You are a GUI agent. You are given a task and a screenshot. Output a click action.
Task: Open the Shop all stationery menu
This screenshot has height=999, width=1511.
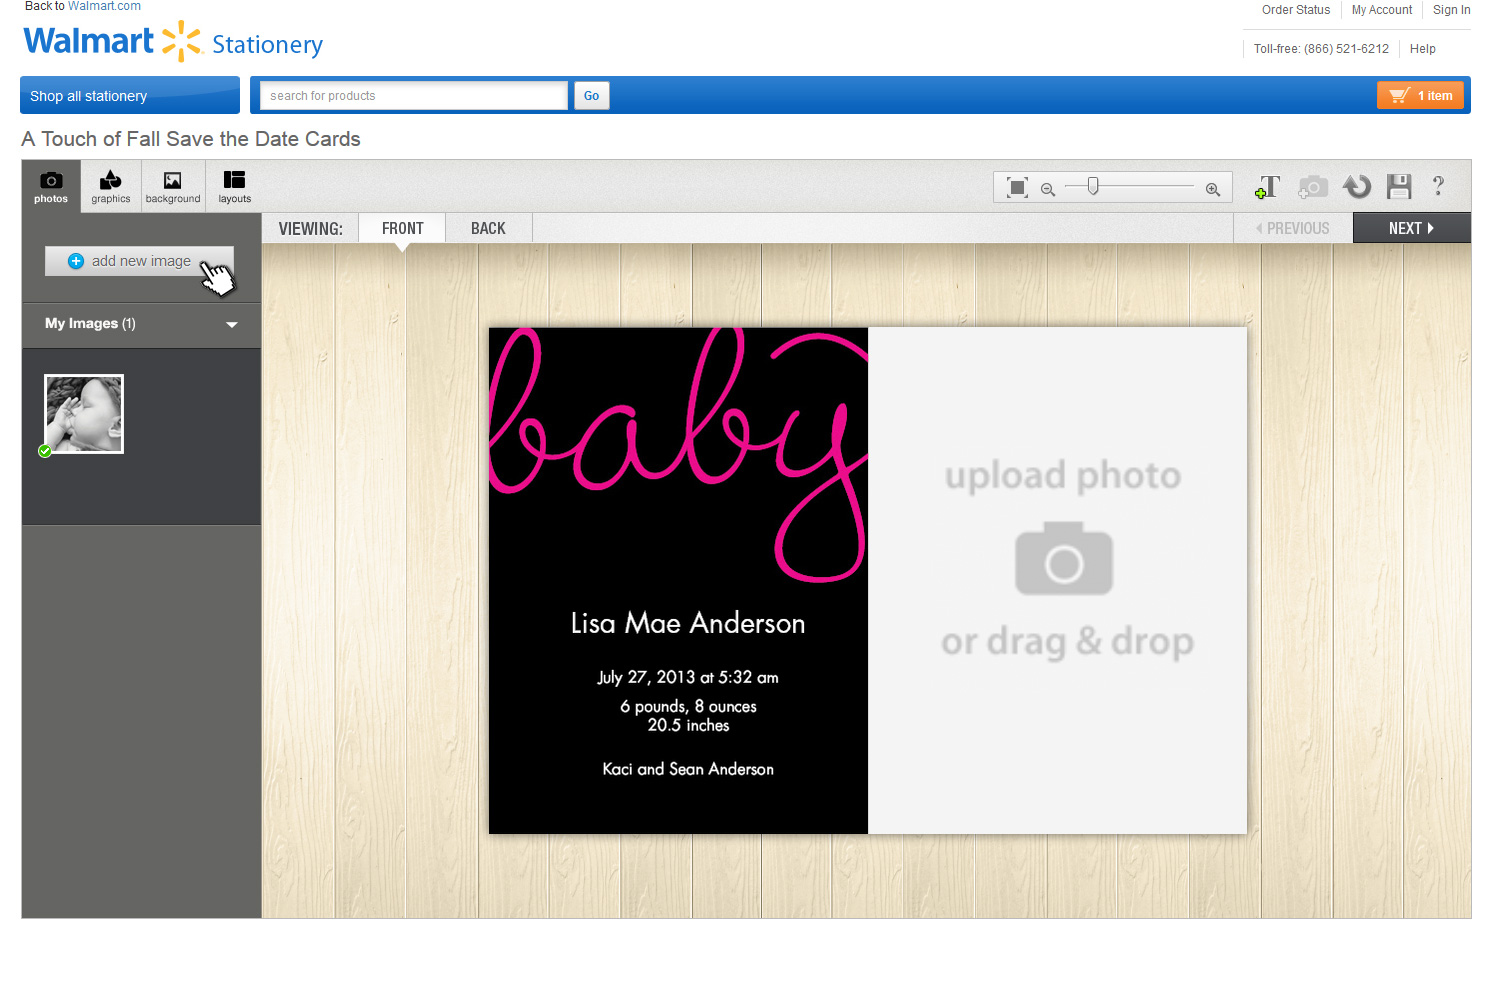tap(130, 96)
